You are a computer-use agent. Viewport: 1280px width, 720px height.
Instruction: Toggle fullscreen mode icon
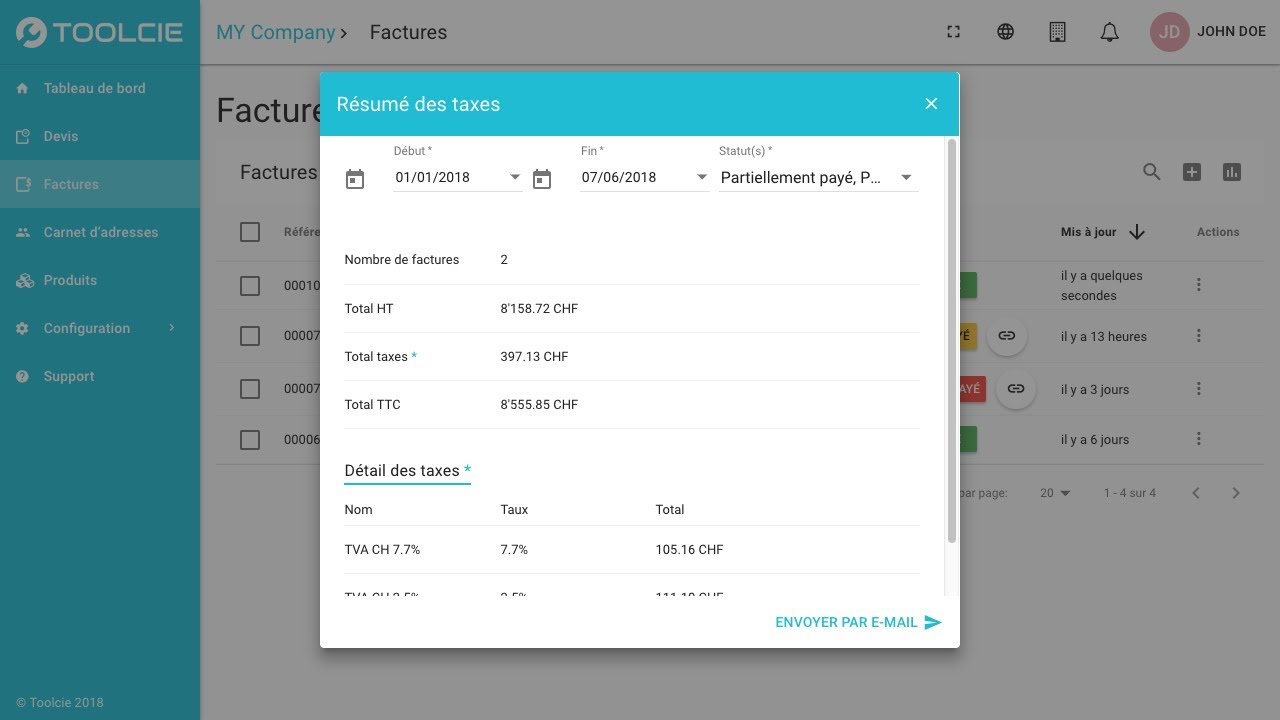pos(953,32)
